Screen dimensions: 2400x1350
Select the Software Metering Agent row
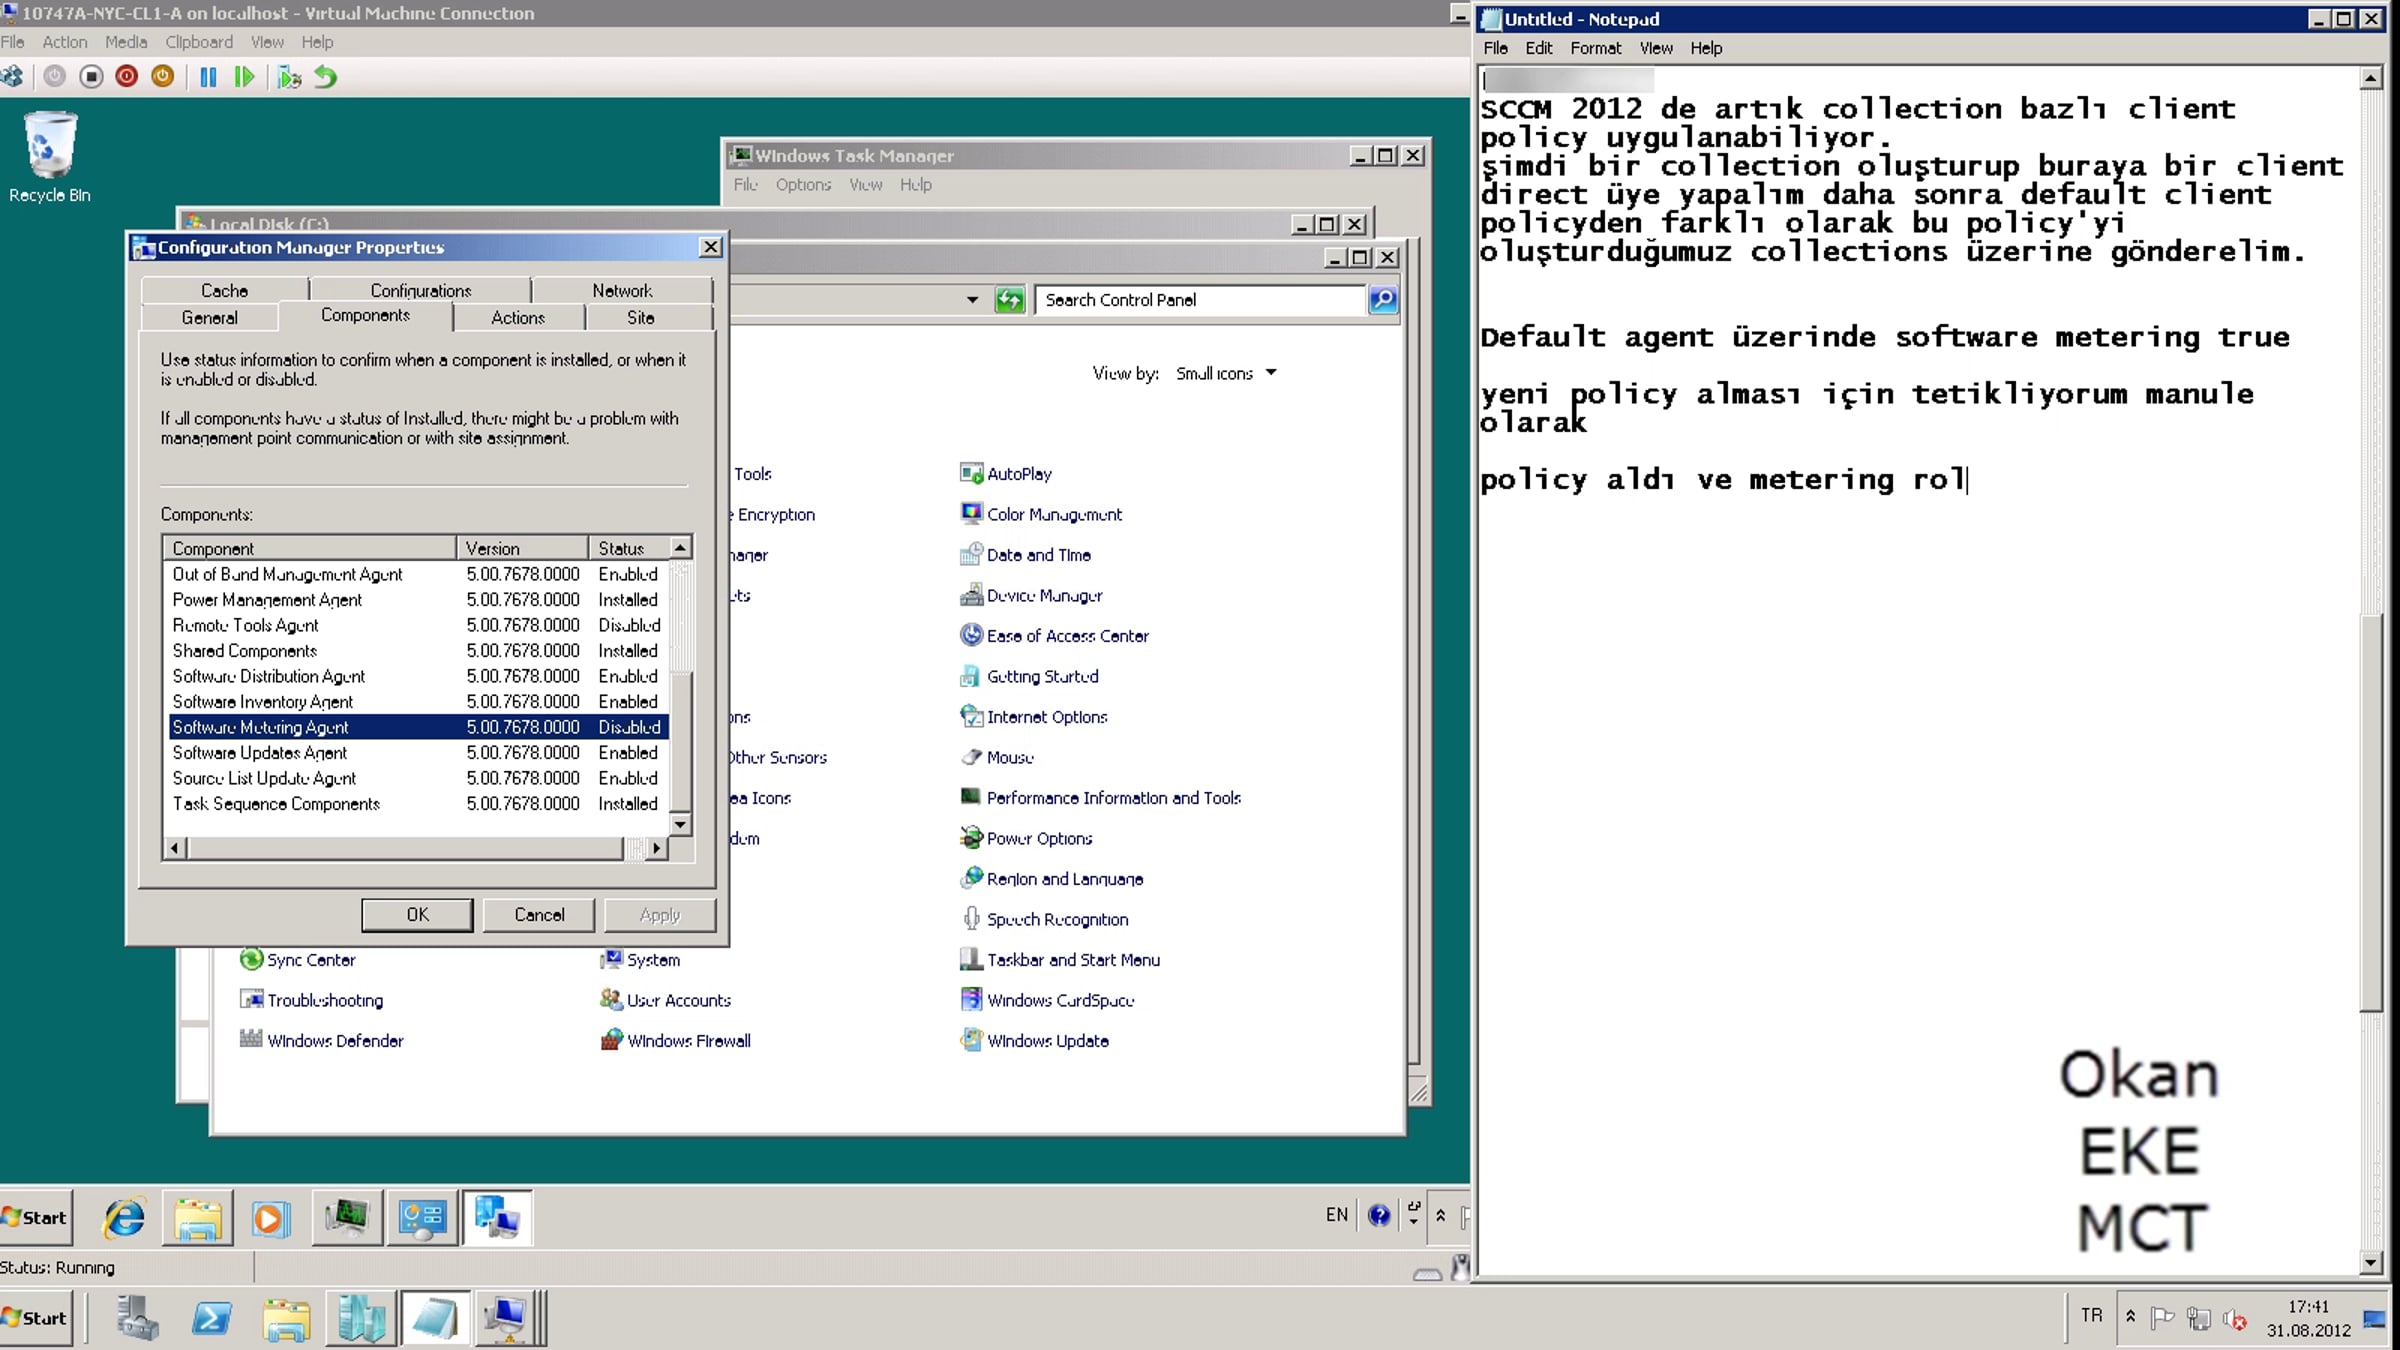tap(418, 727)
